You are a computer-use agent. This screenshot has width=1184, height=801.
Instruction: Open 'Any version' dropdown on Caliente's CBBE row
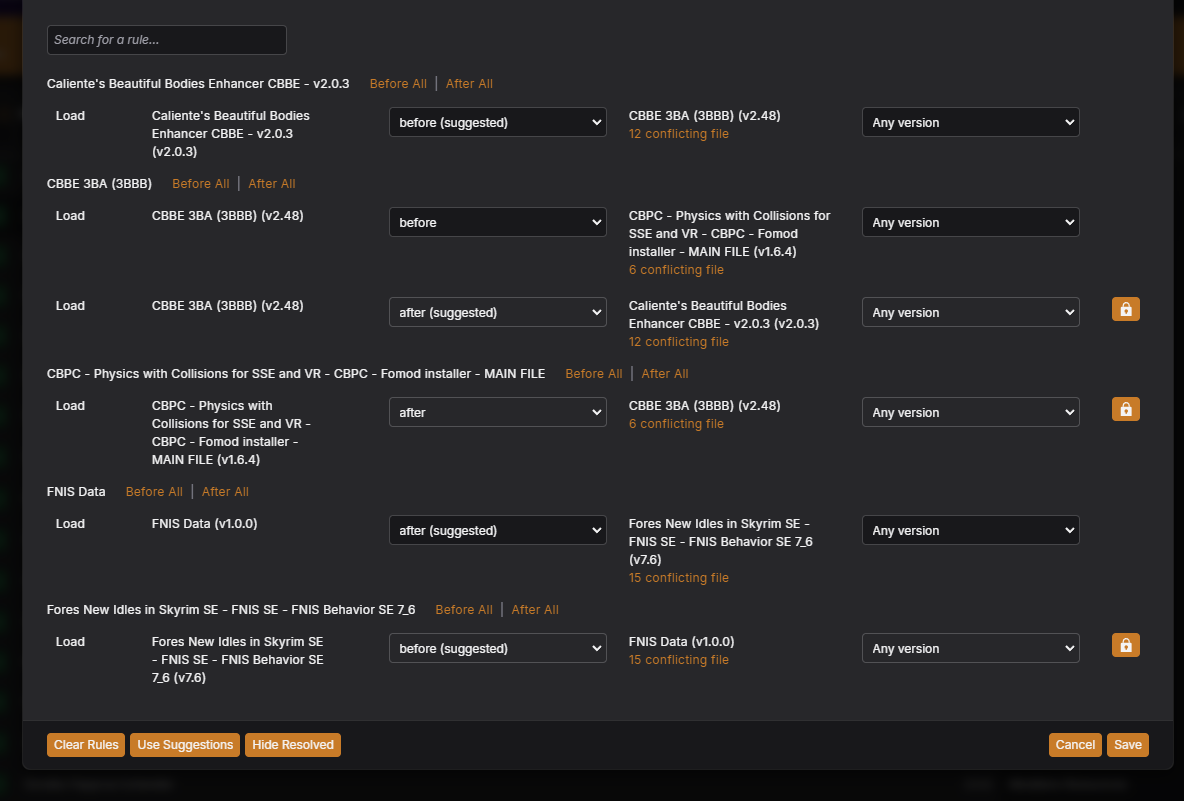(x=970, y=122)
